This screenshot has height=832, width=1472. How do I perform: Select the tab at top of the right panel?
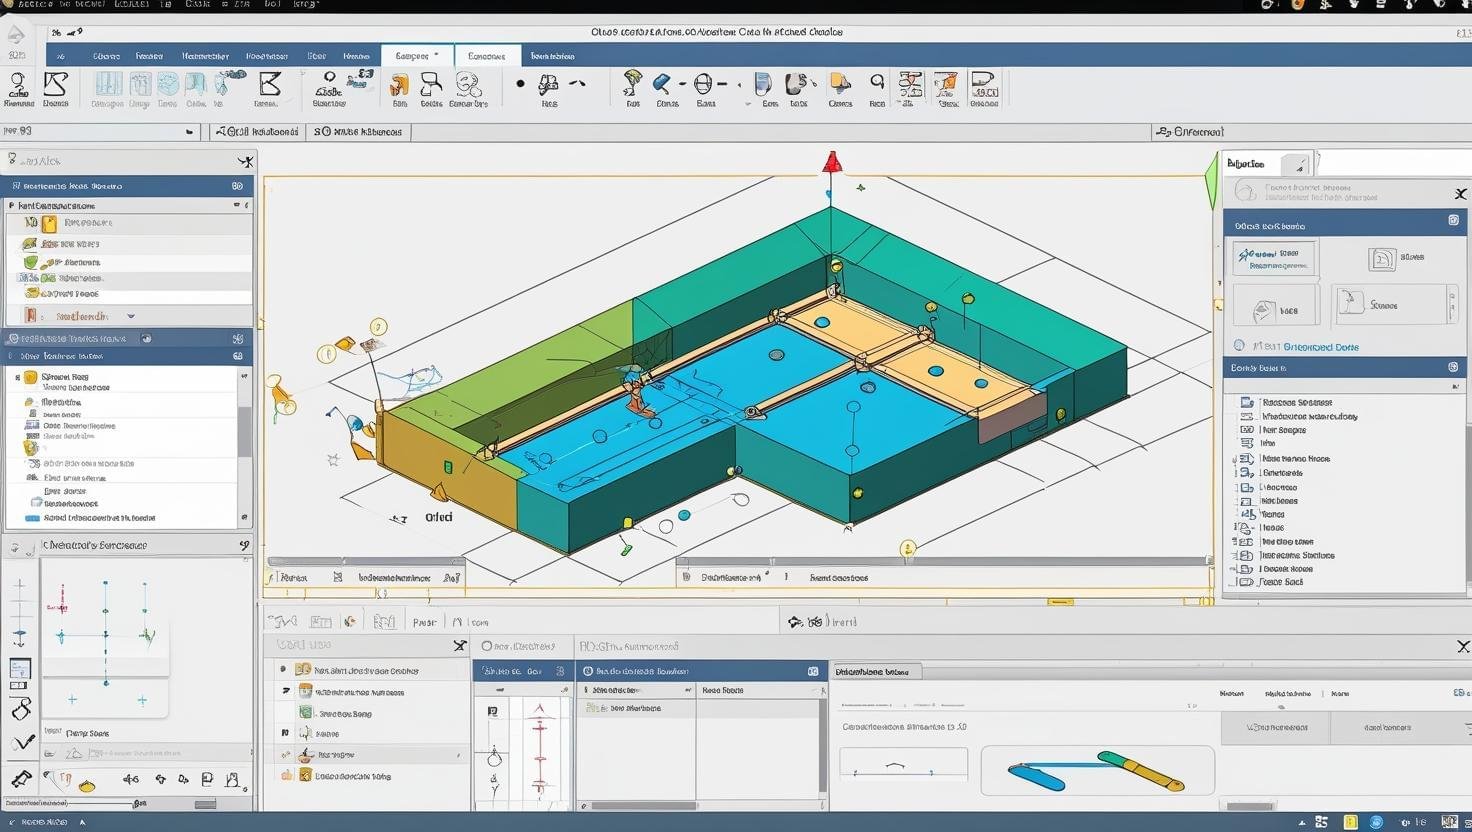[x=1267, y=164]
